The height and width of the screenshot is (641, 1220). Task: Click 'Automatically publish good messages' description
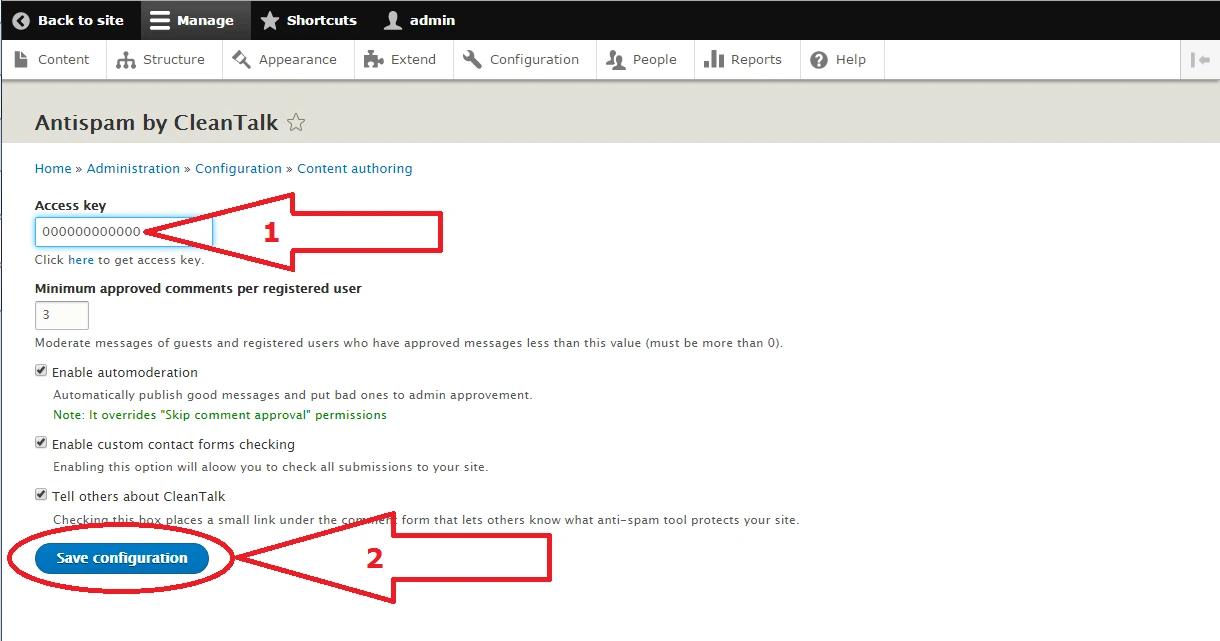[x=293, y=395]
